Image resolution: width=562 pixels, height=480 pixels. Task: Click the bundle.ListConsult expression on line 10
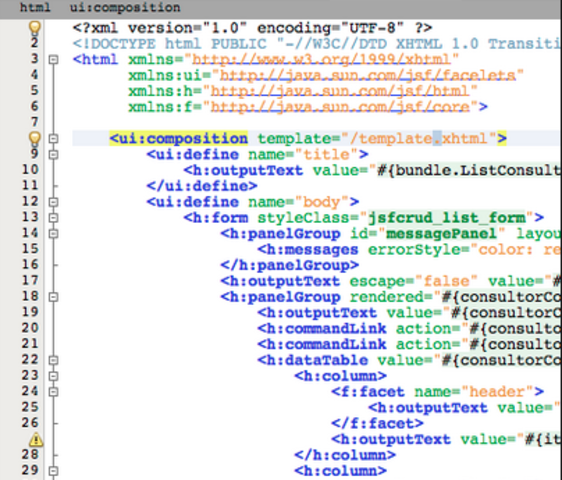pyautogui.click(x=468, y=170)
